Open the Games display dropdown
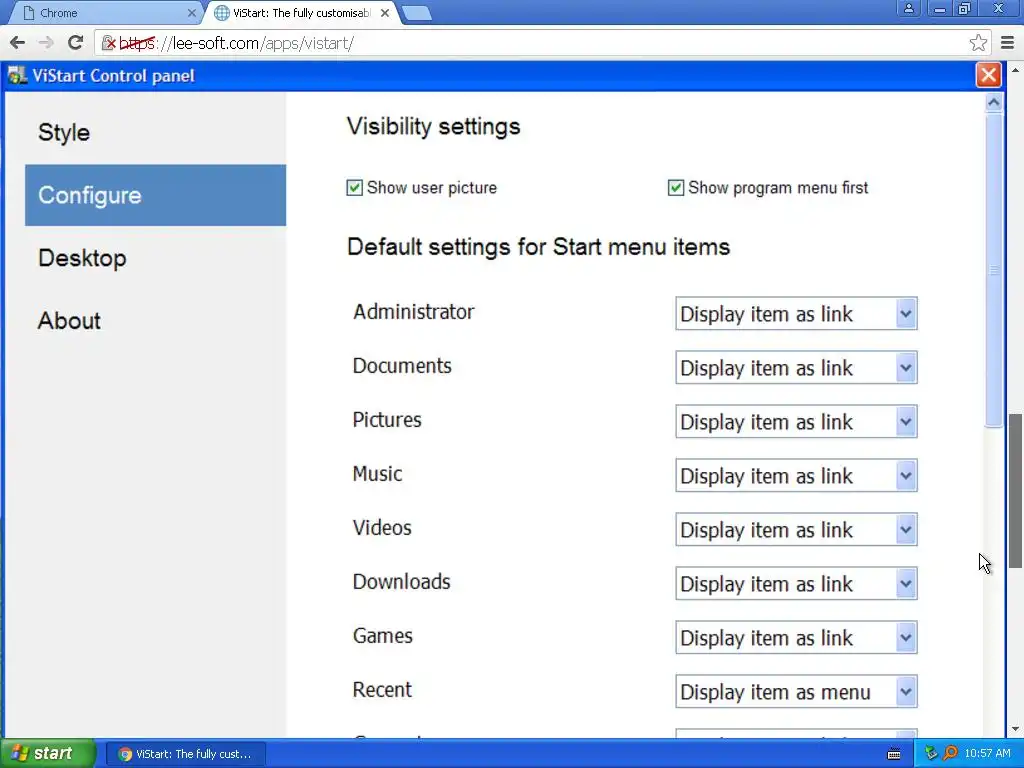 coord(796,638)
